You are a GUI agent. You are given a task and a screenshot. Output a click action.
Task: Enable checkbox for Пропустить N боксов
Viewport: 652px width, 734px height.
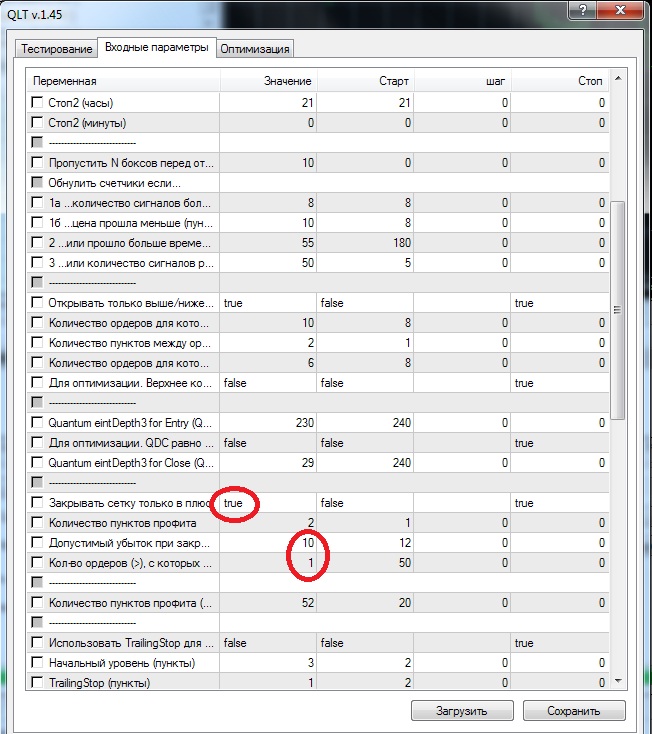37,162
